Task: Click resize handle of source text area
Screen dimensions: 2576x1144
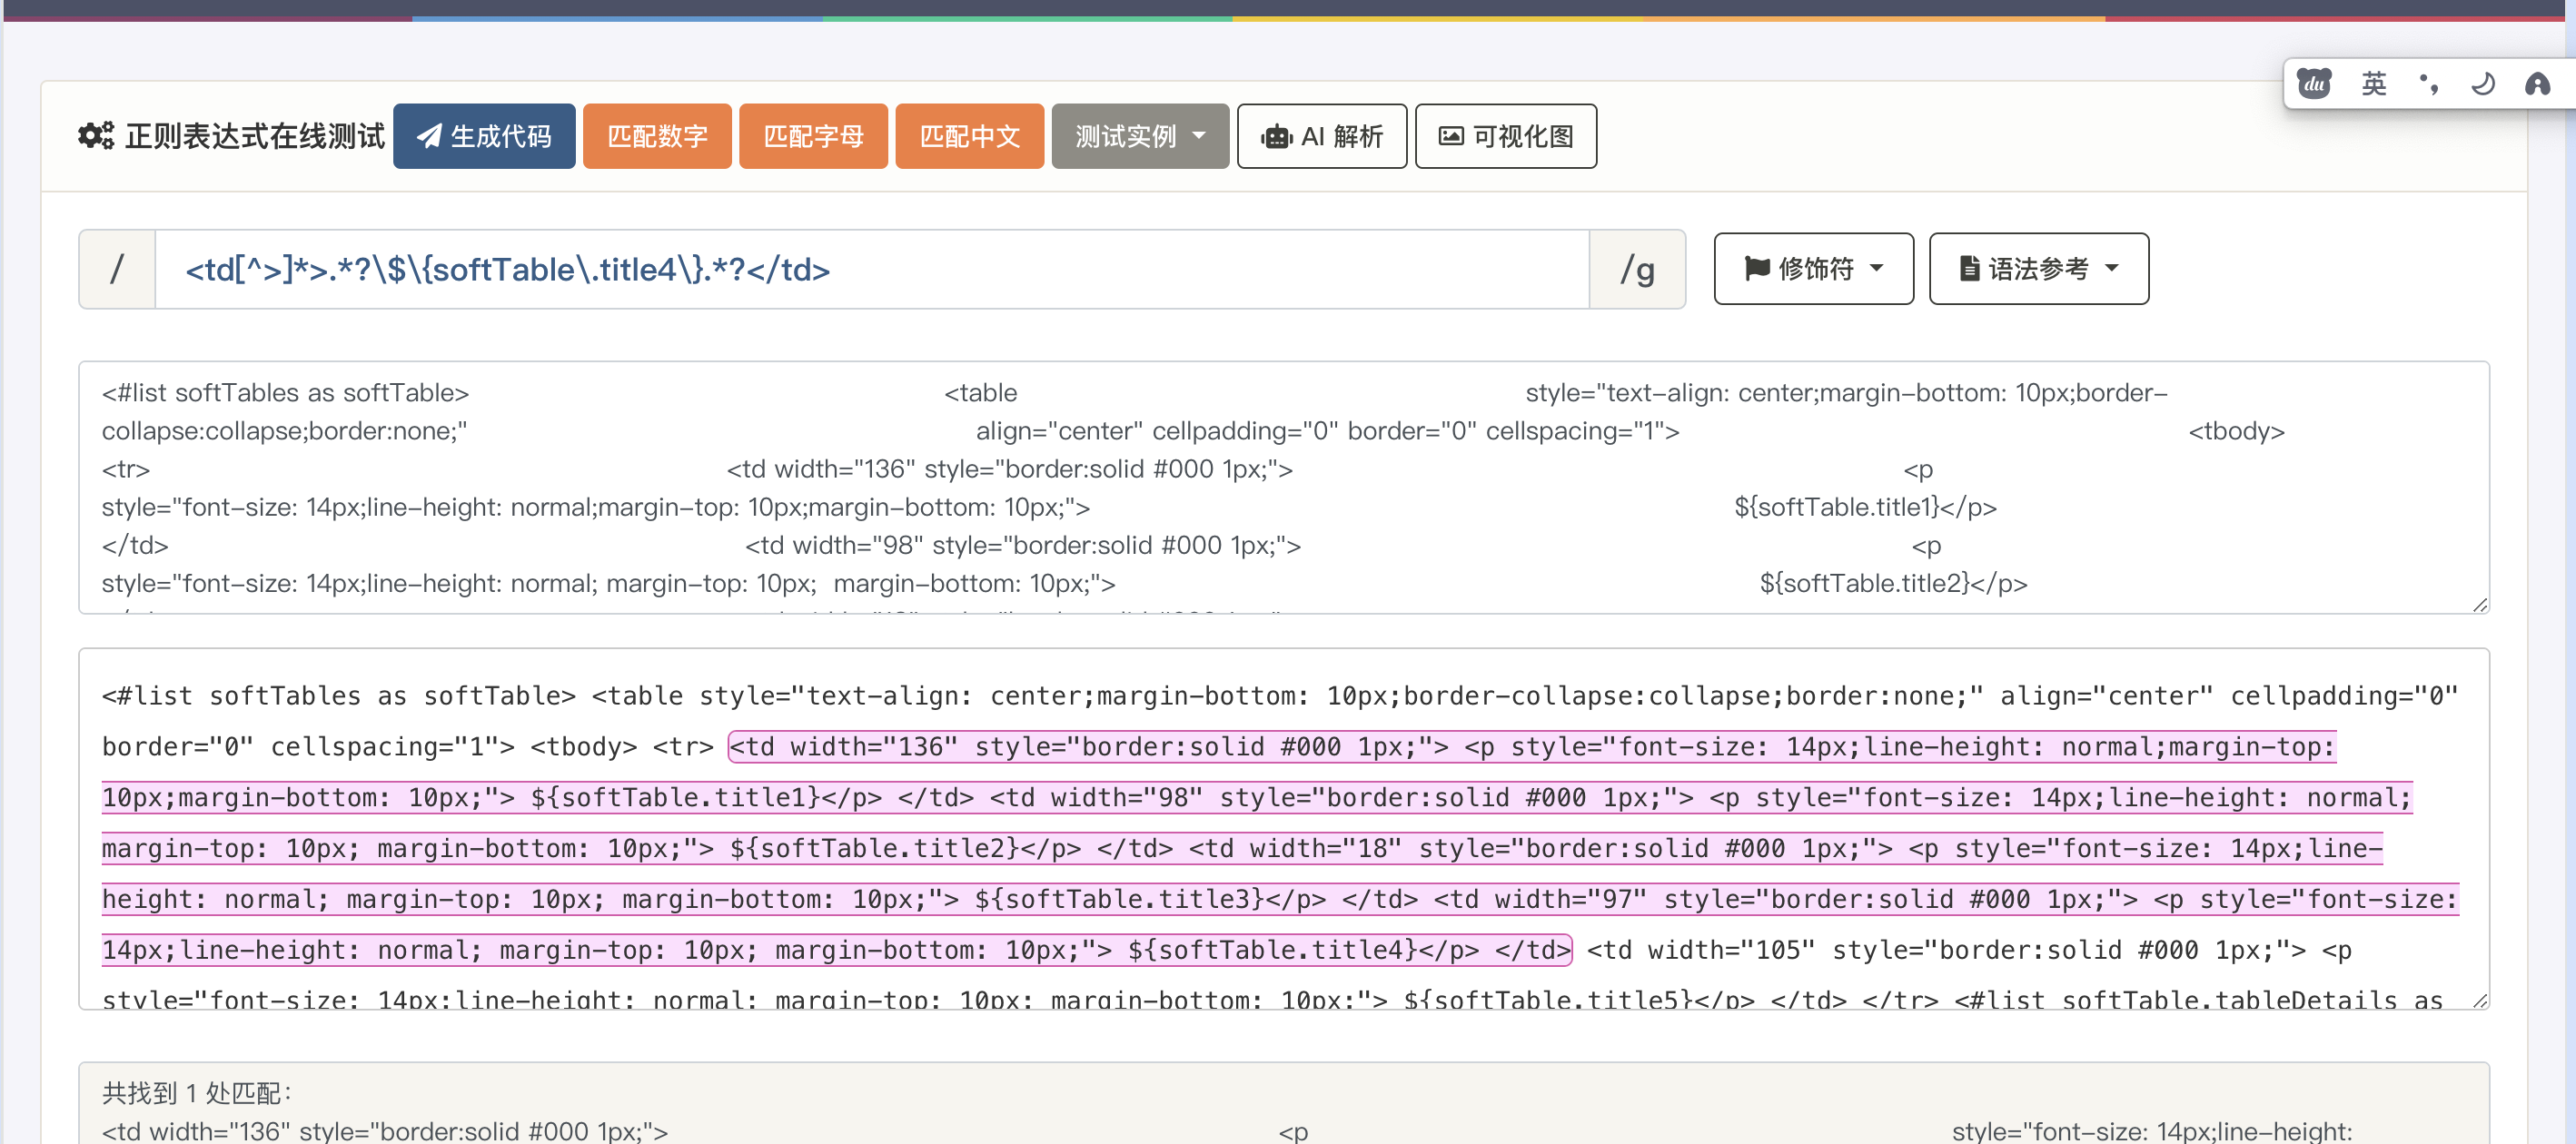Action: click(2479, 605)
